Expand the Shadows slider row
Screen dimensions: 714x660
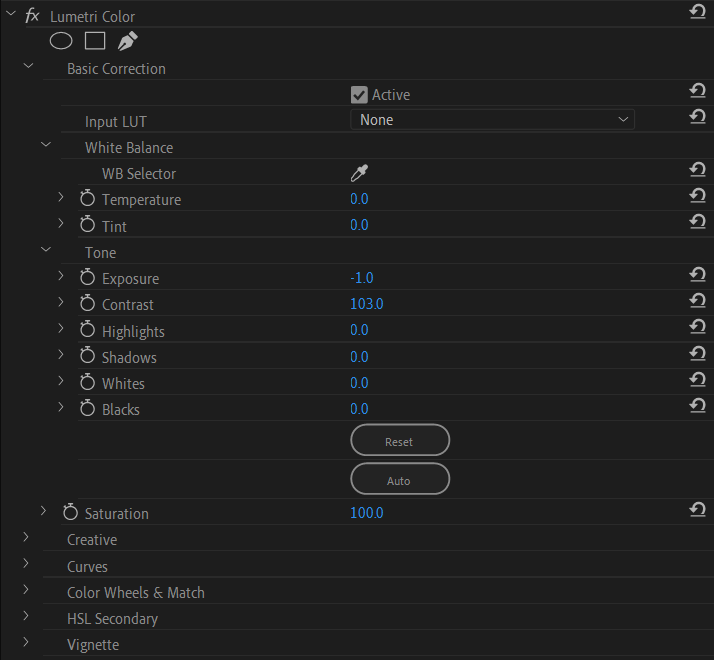pyautogui.click(x=61, y=354)
